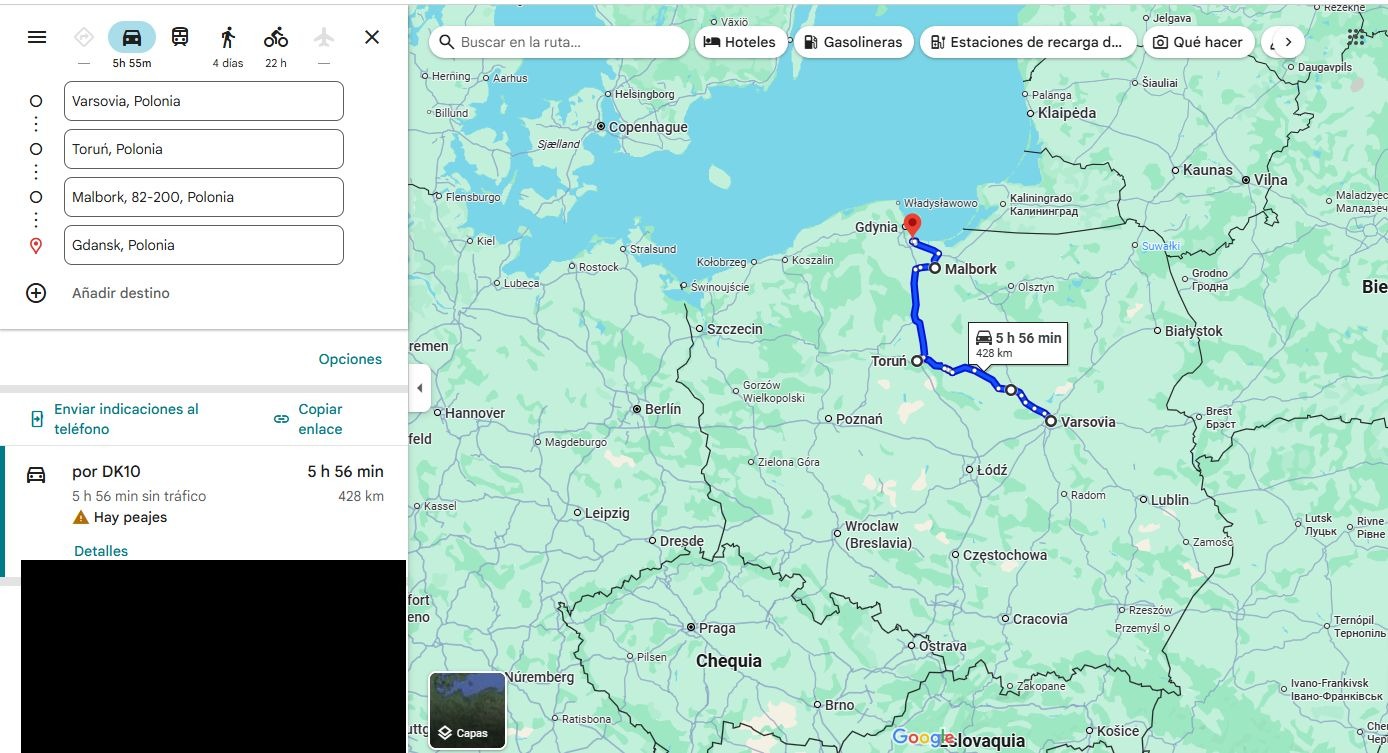Open the hamburger main menu

coord(37,37)
